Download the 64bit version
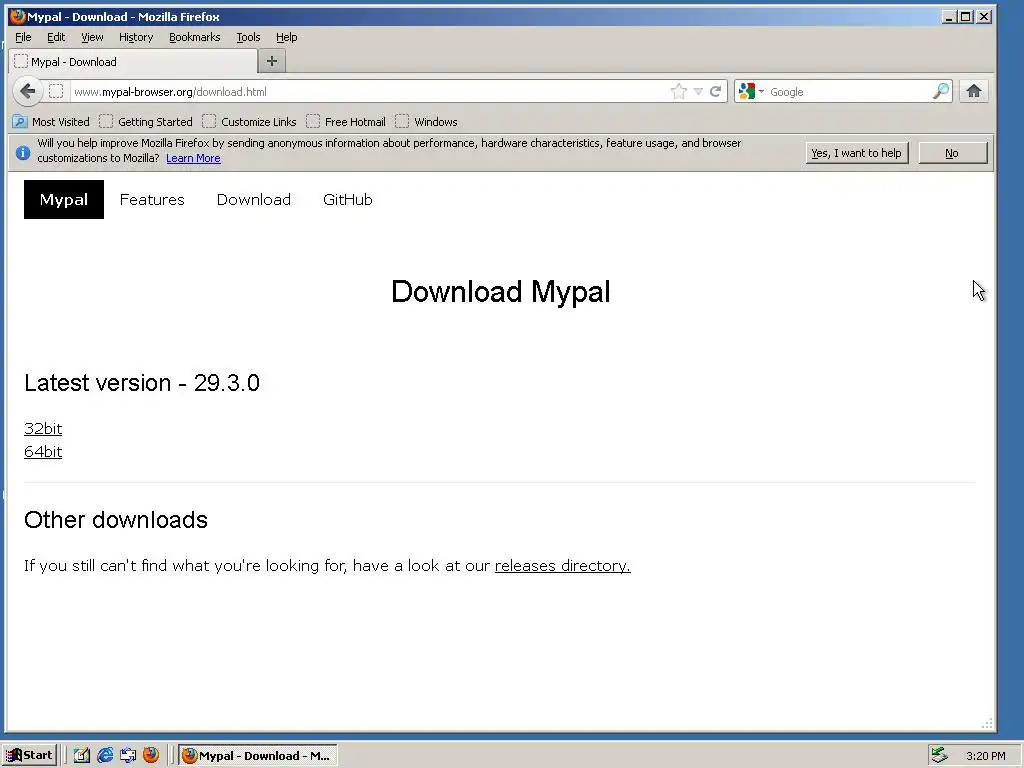This screenshot has height=768, width=1024. [x=43, y=451]
